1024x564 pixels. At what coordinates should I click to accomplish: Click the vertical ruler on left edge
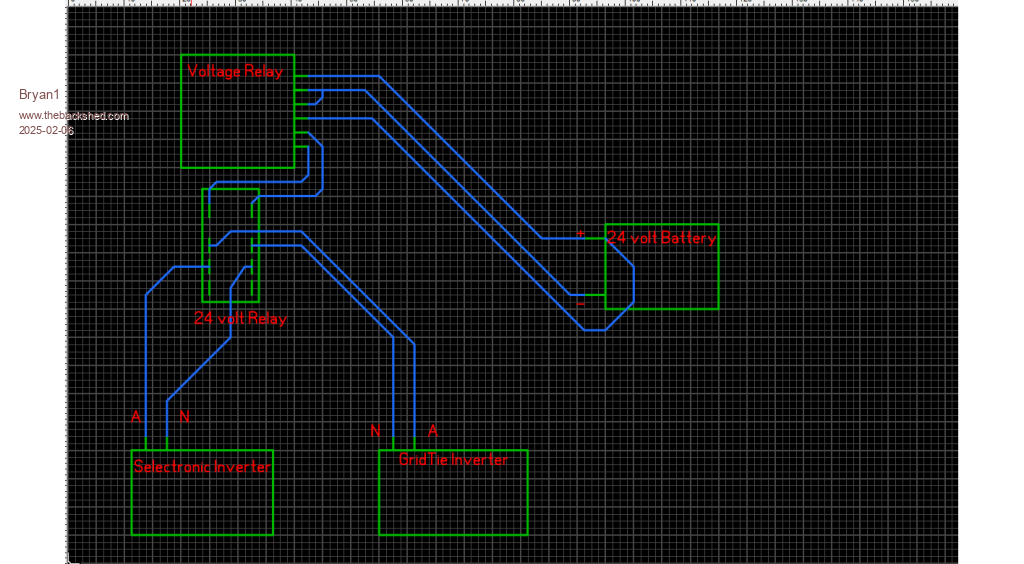click(x=65, y=300)
